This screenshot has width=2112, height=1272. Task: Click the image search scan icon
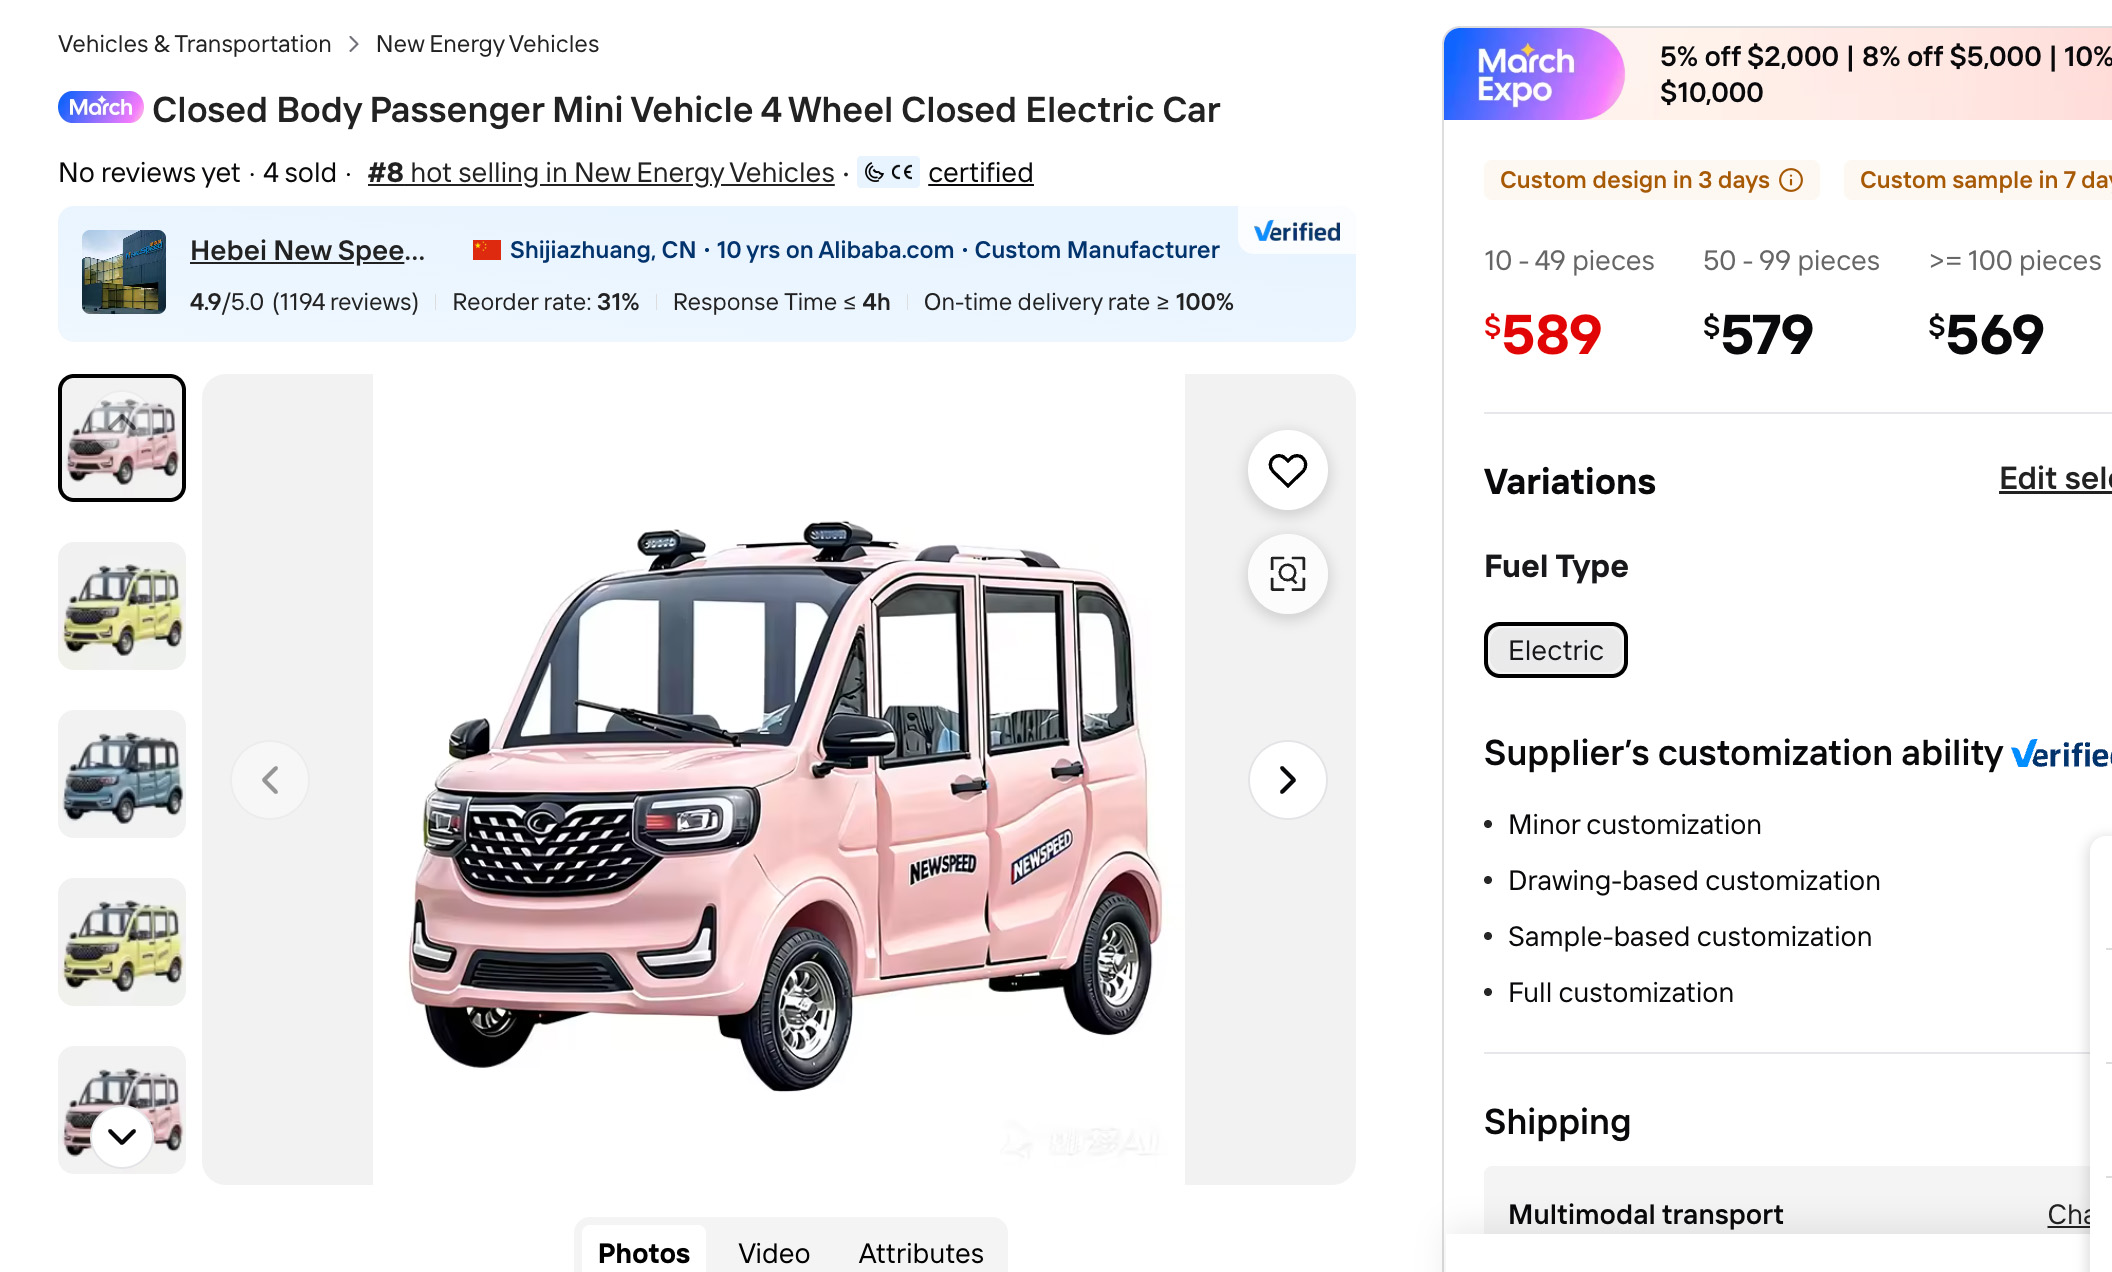1287,574
